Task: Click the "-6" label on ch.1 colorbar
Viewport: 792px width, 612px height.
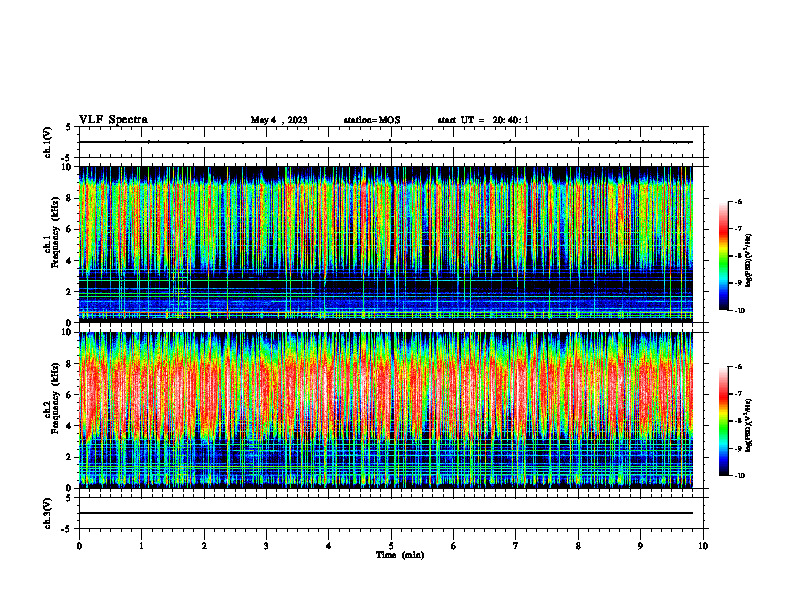Action: (738, 201)
